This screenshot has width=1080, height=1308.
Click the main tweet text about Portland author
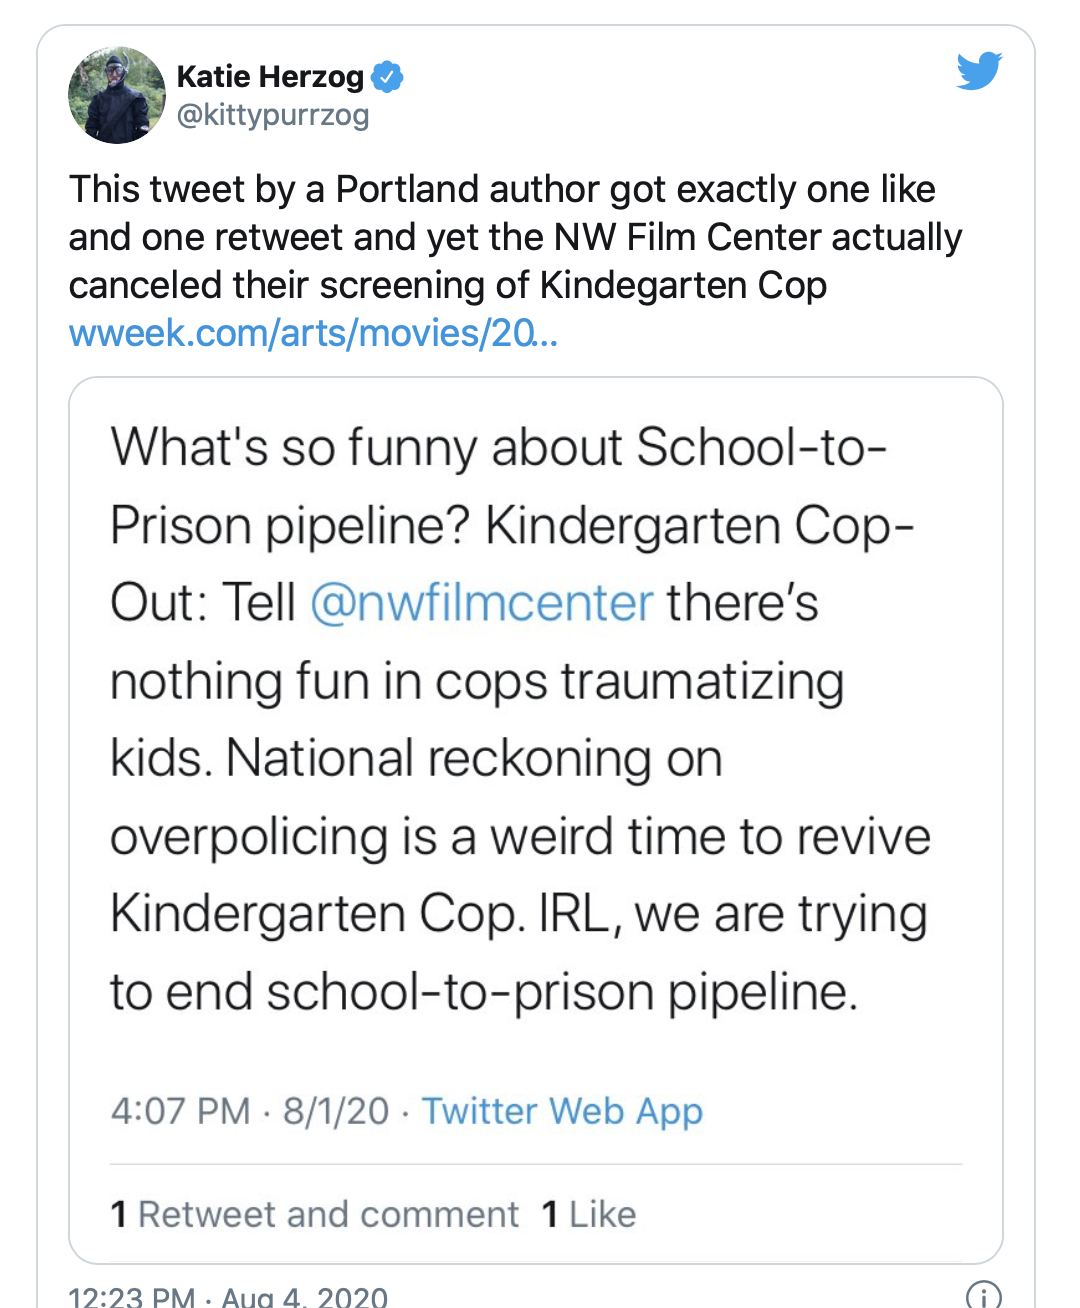515,237
